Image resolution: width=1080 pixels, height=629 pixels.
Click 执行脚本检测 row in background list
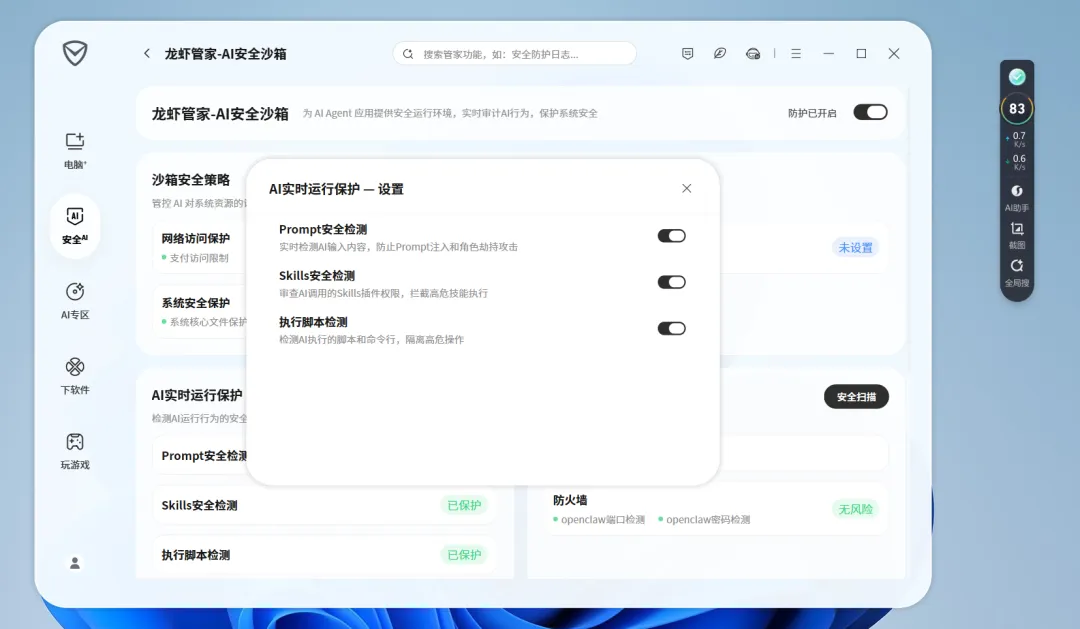pos(325,555)
